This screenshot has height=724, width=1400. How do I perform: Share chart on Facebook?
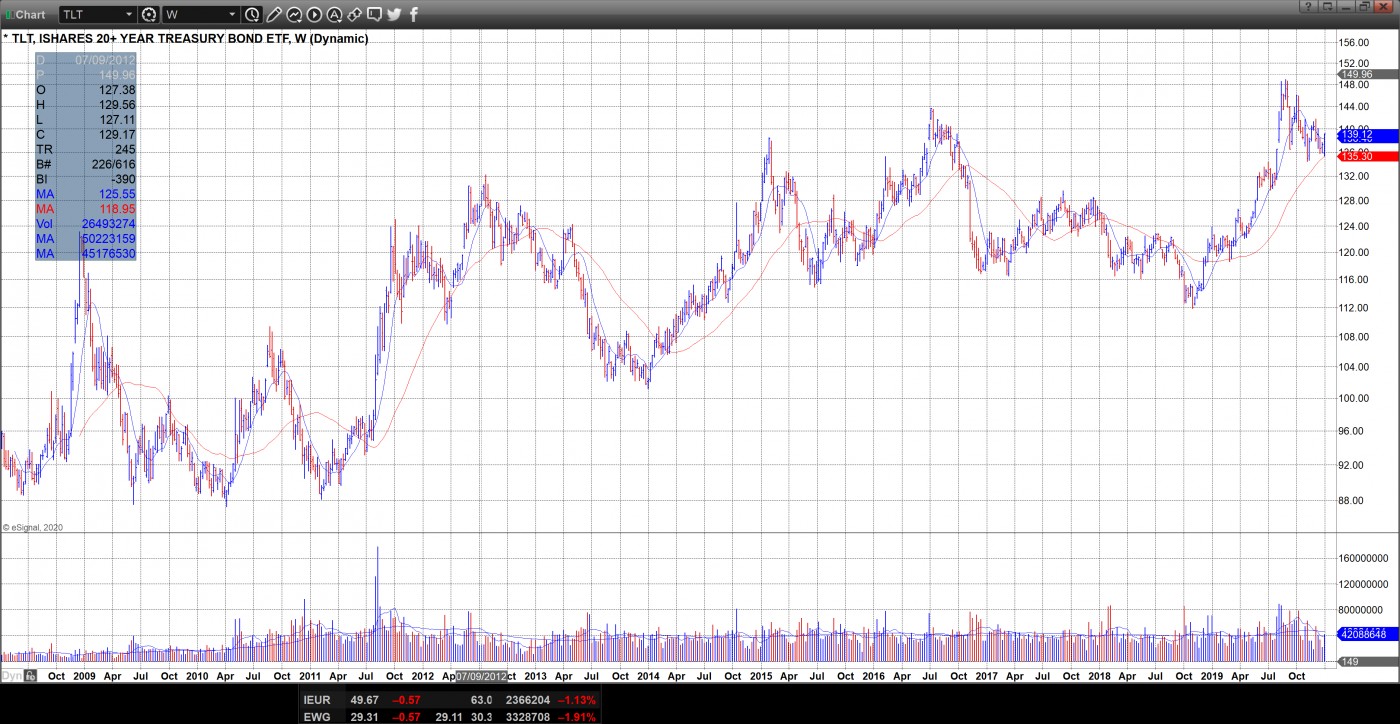click(414, 14)
